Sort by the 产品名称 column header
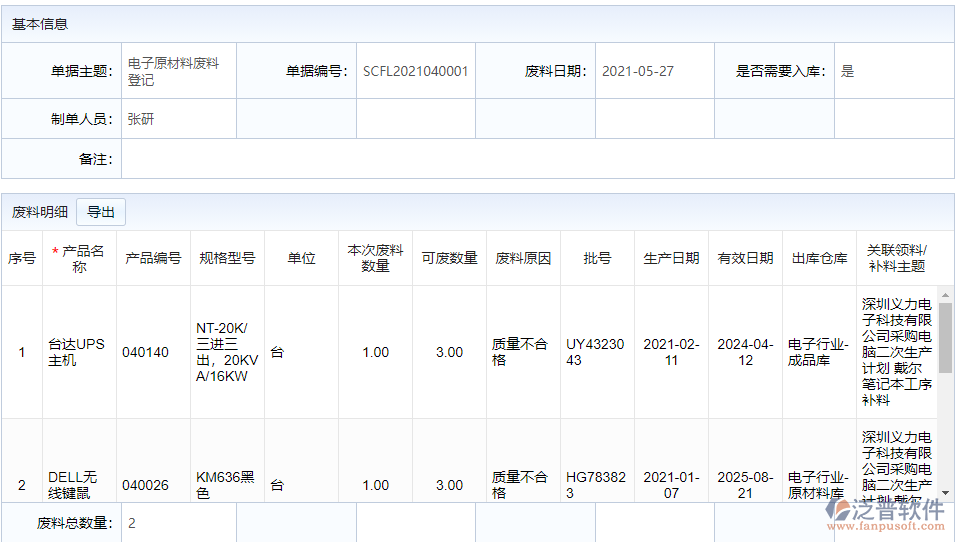The image size is (955, 542). (79, 258)
